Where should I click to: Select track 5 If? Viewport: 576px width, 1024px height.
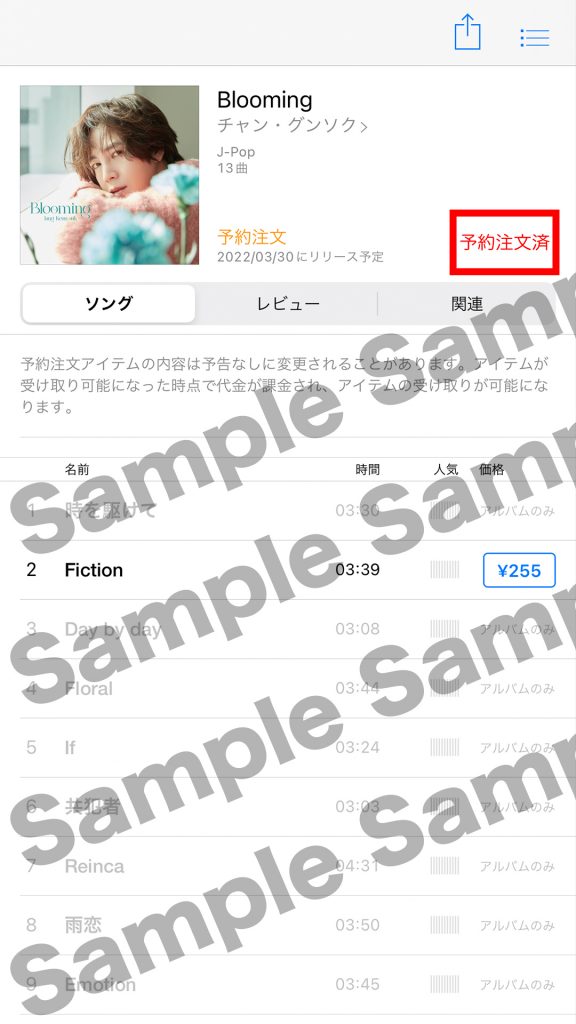pos(288,748)
